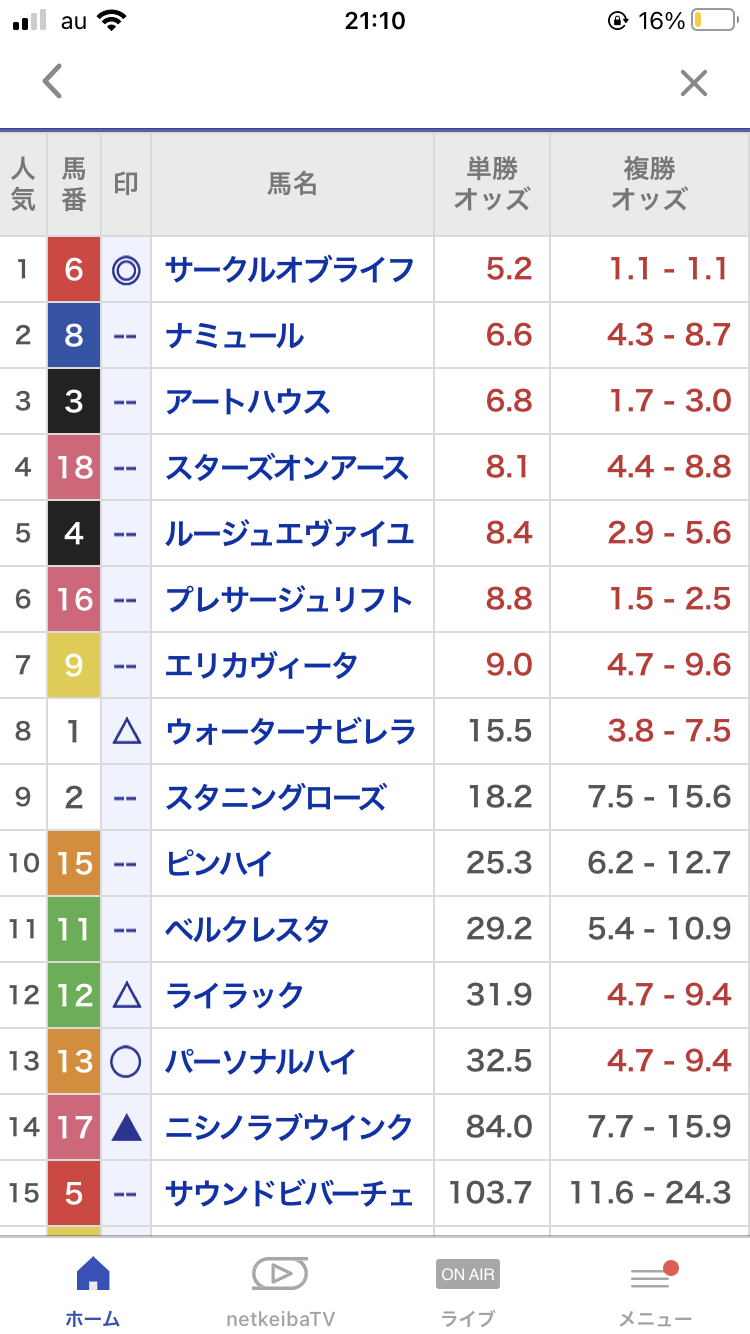The height and width of the screenshot is (1334, 750).
Task: Tap the Home house icon
Action: (x=93, y=1275)
